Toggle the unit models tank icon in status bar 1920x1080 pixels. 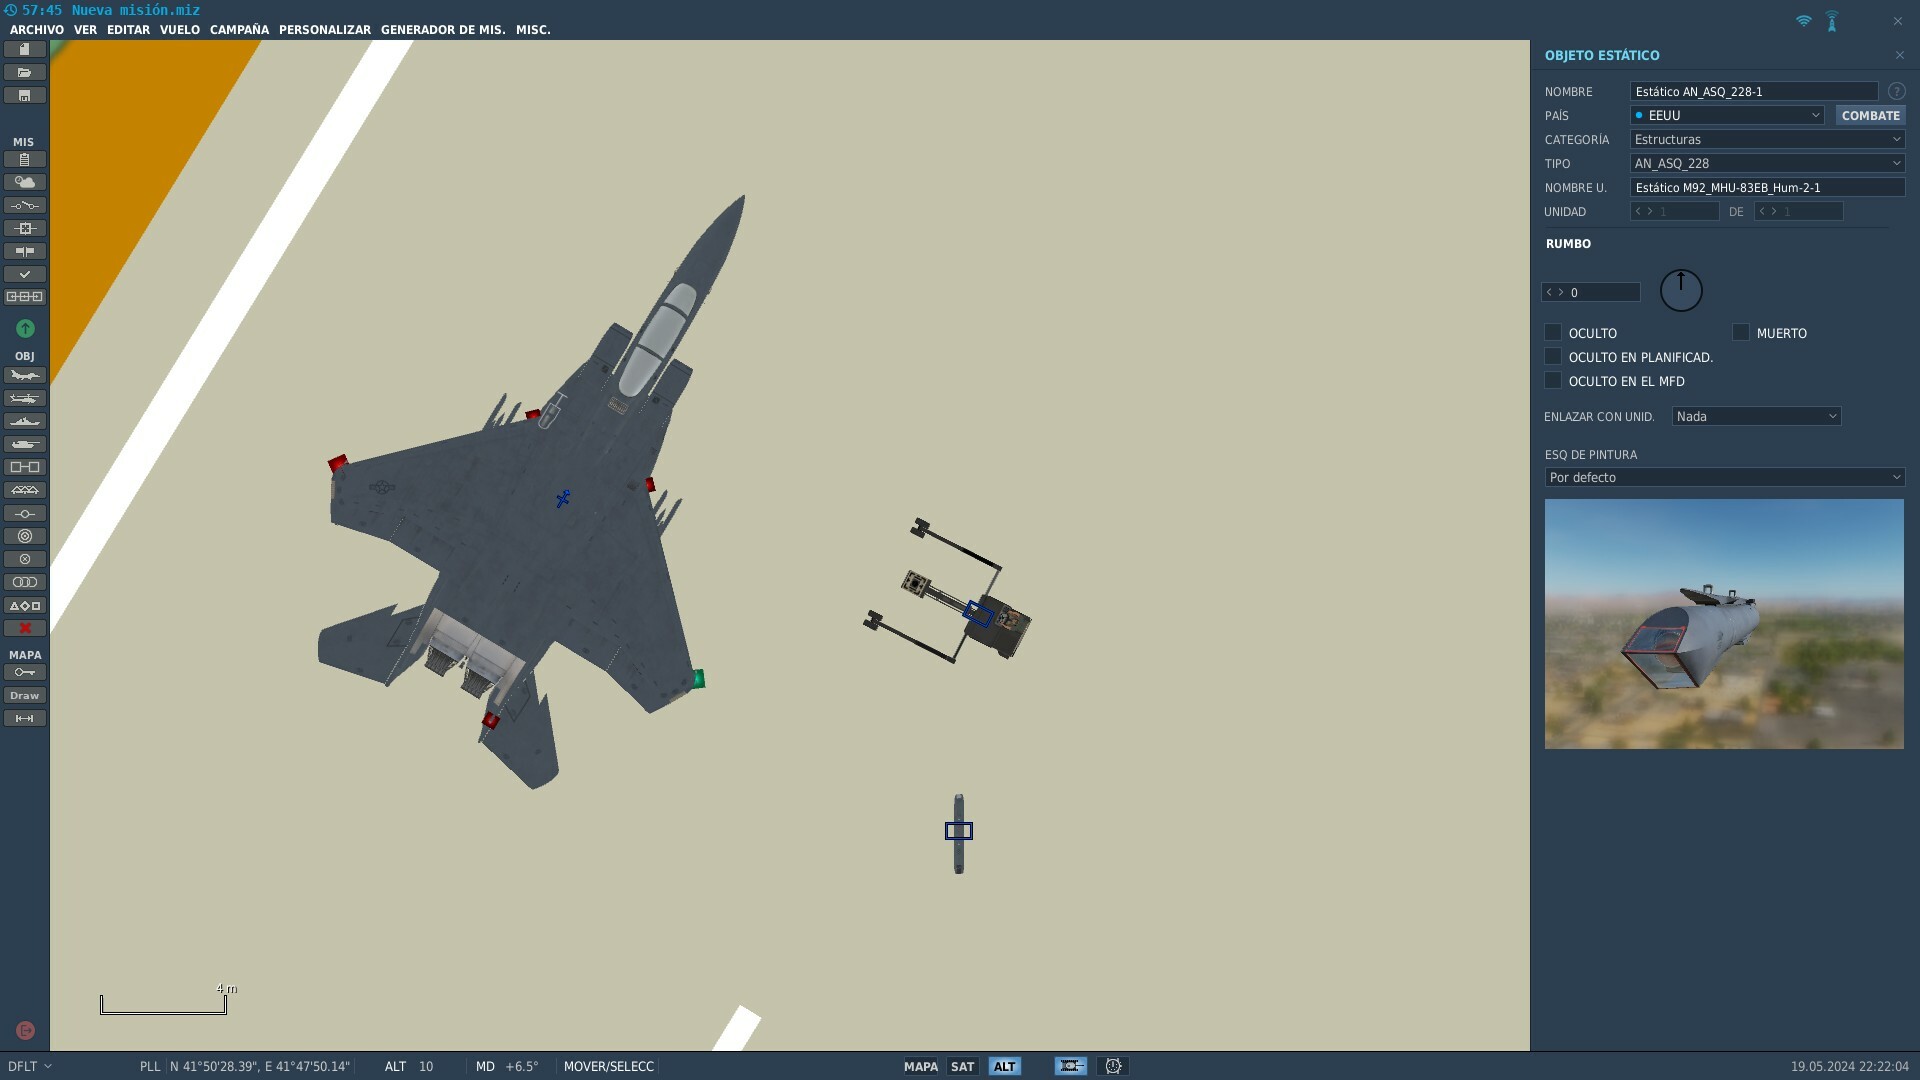tap(1071, 1066)
